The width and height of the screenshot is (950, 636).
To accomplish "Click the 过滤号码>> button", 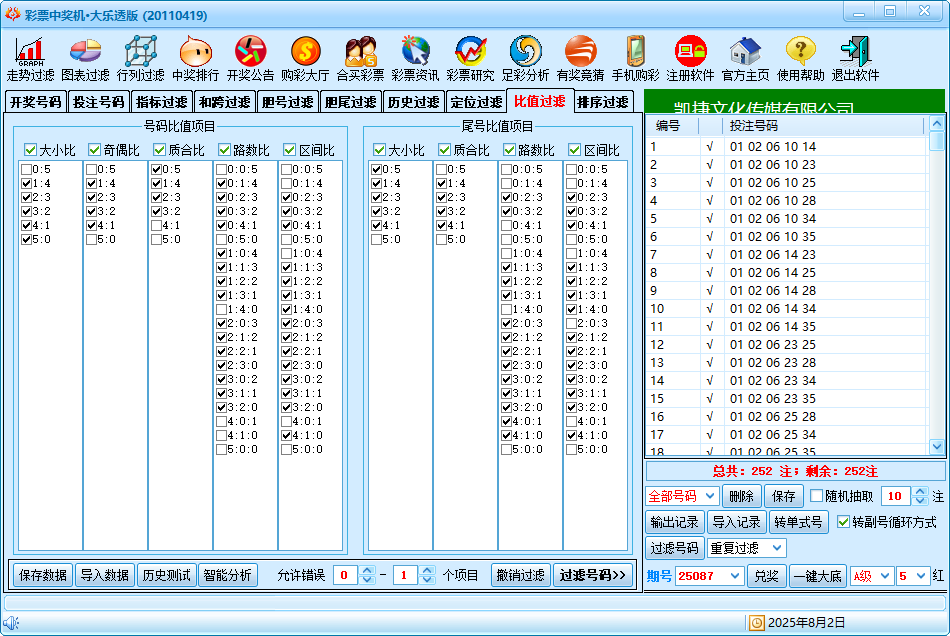I will tap(593, 575).
